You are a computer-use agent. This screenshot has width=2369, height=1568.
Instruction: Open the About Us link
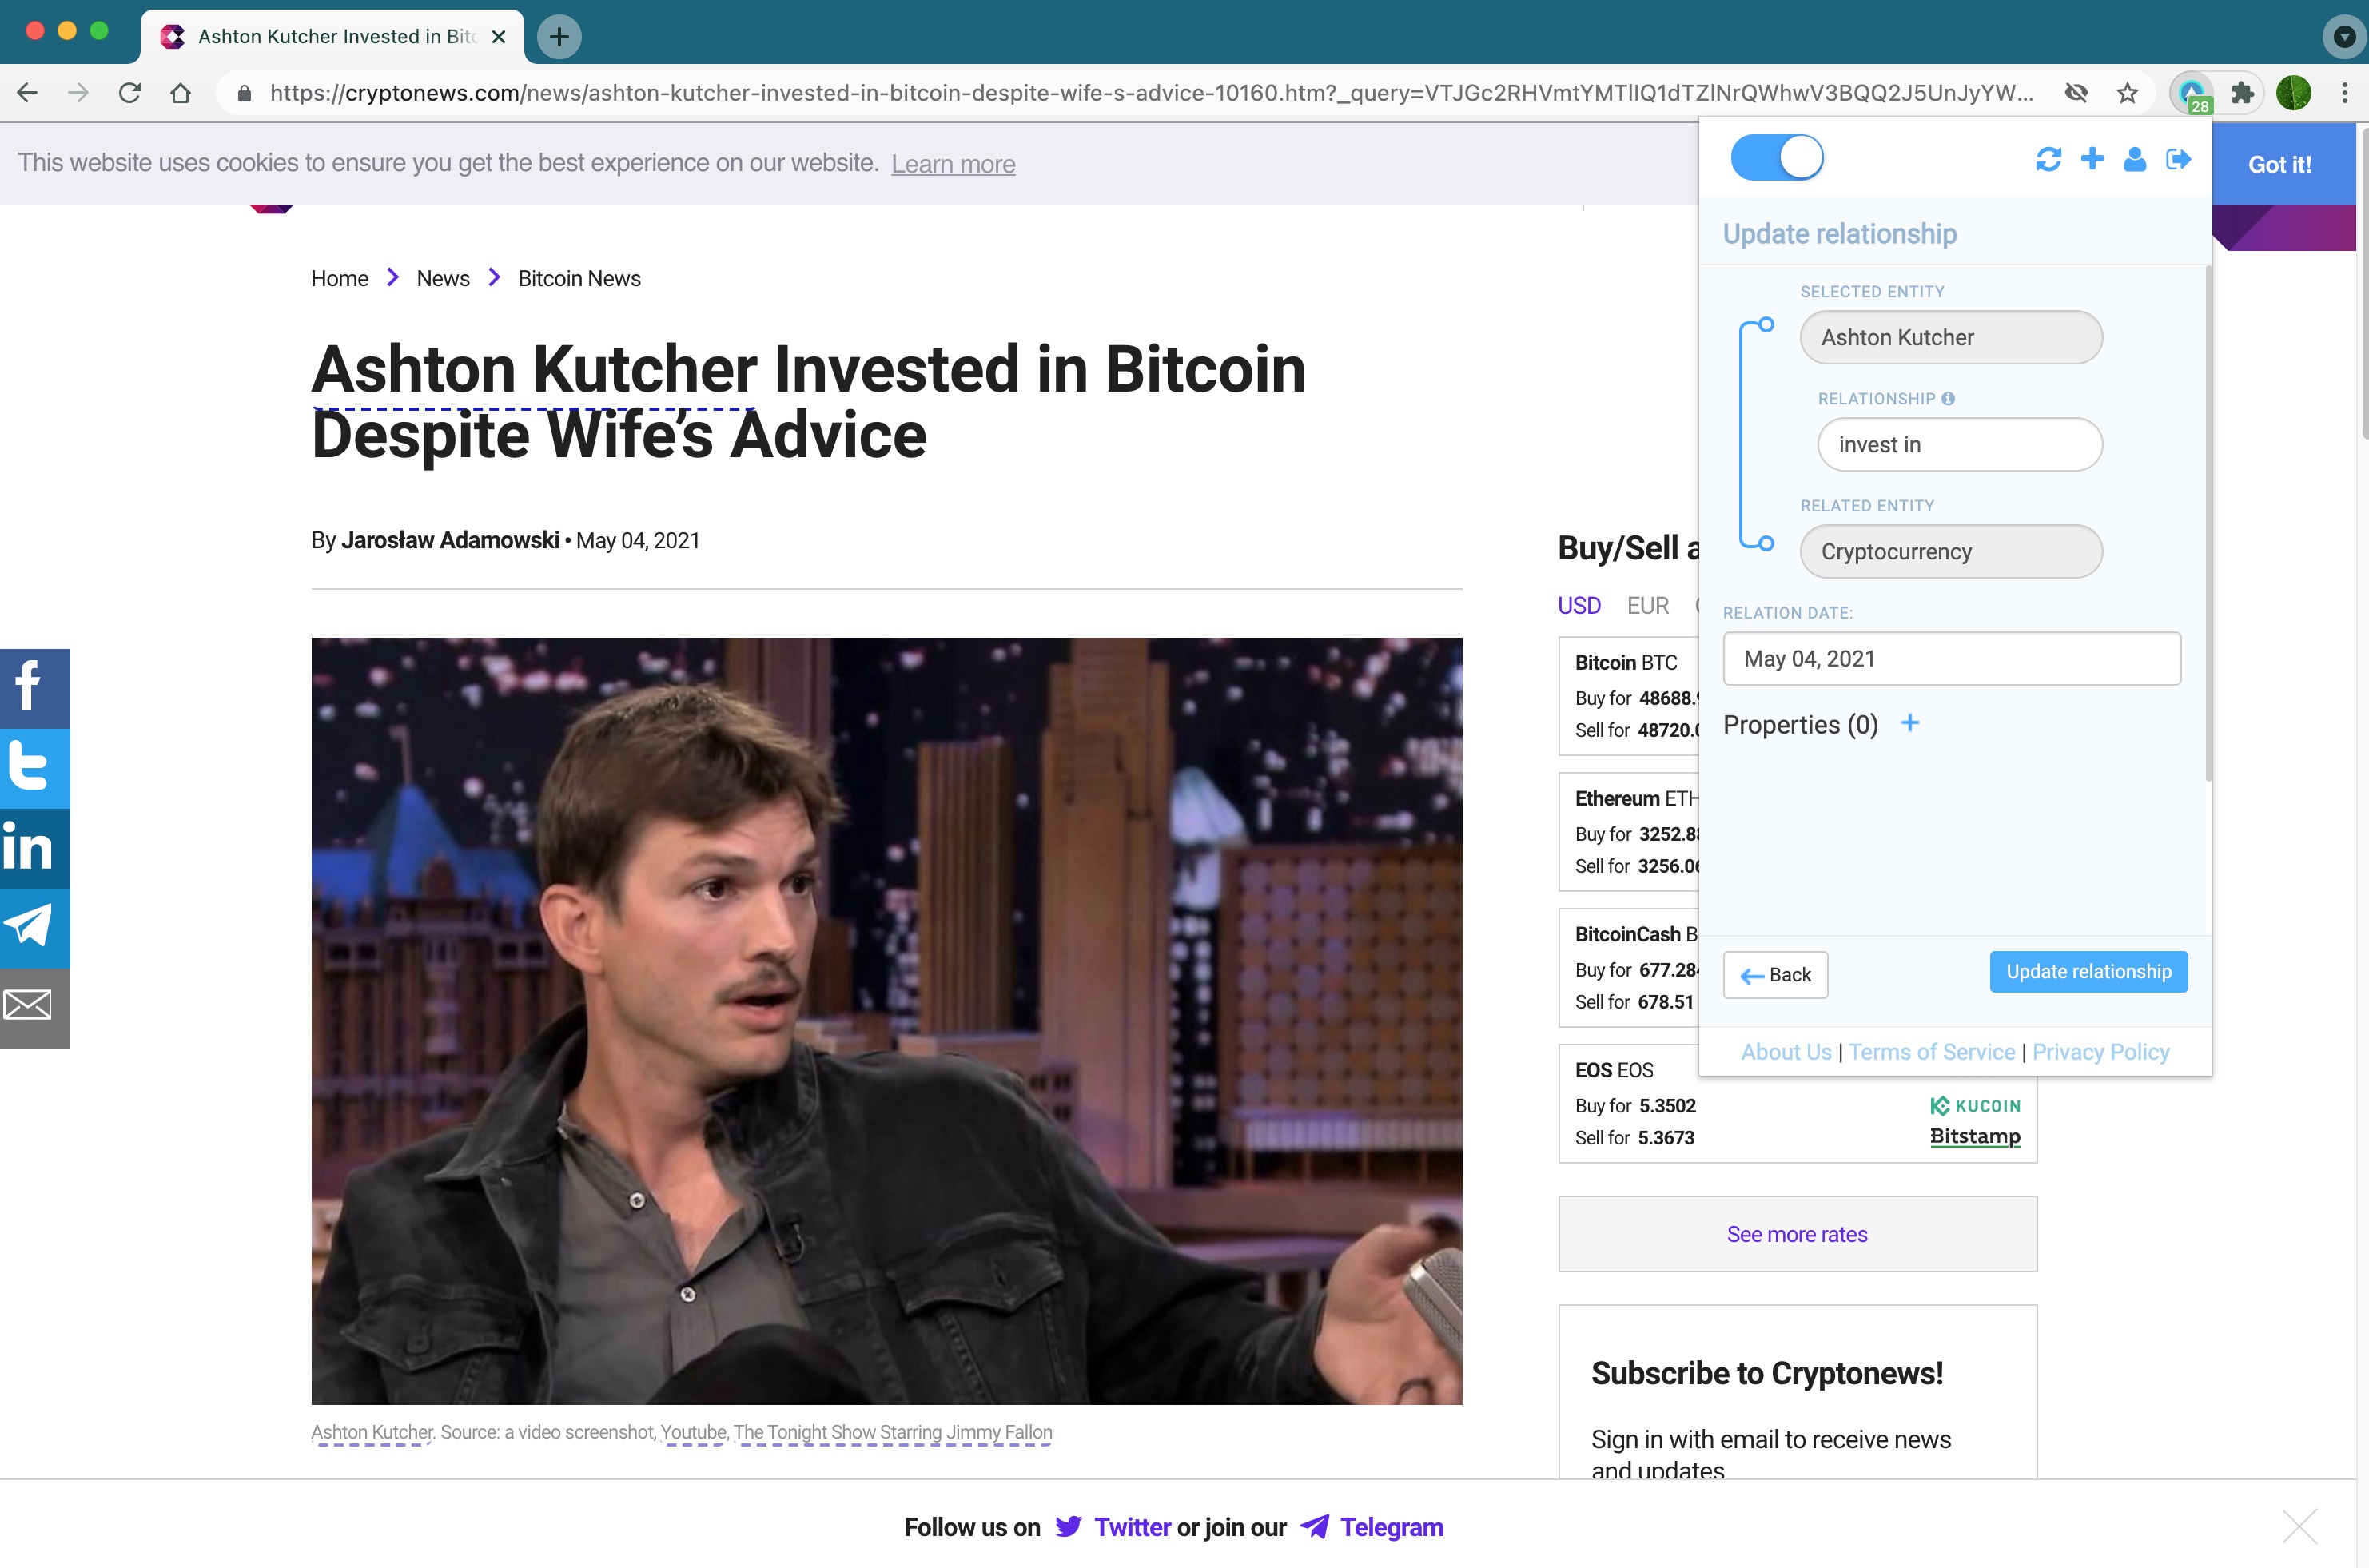[1786, 1052]
